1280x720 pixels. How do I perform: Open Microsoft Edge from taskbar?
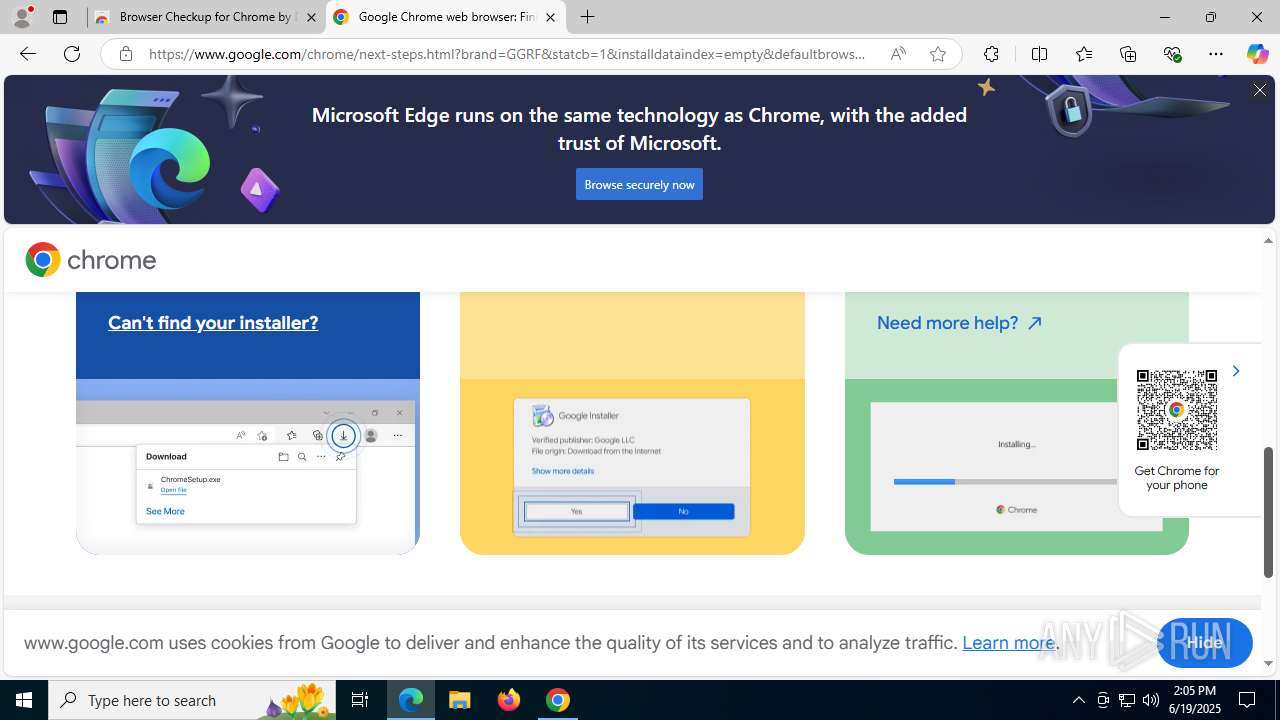coord(411,700)
